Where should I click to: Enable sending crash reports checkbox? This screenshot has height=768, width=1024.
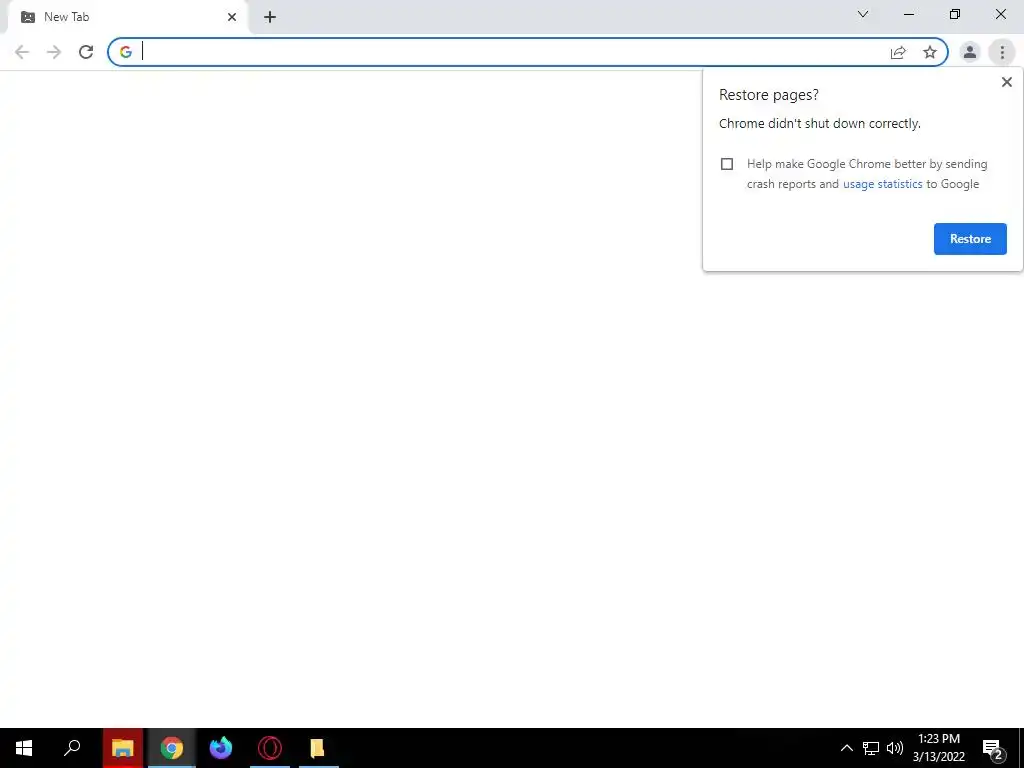pyautogui.click(x=727, y=164)
